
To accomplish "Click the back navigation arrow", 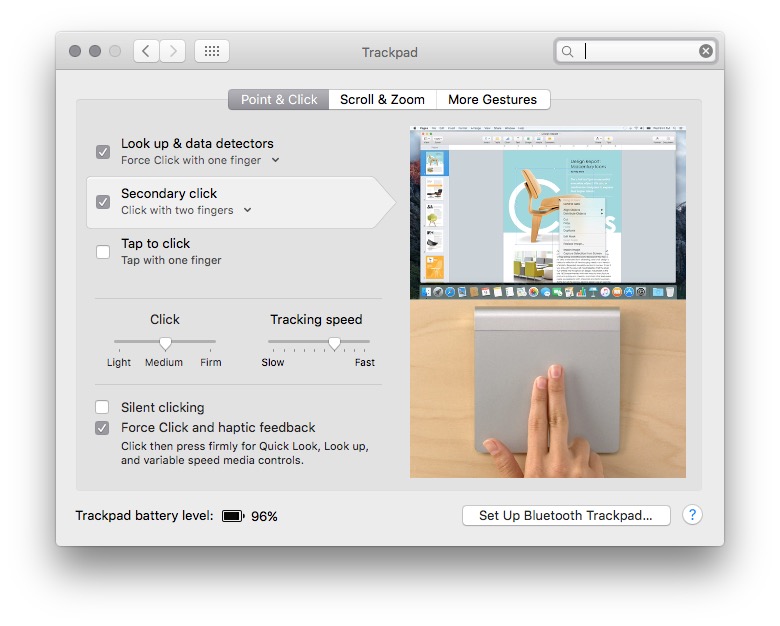I will 146,51.
